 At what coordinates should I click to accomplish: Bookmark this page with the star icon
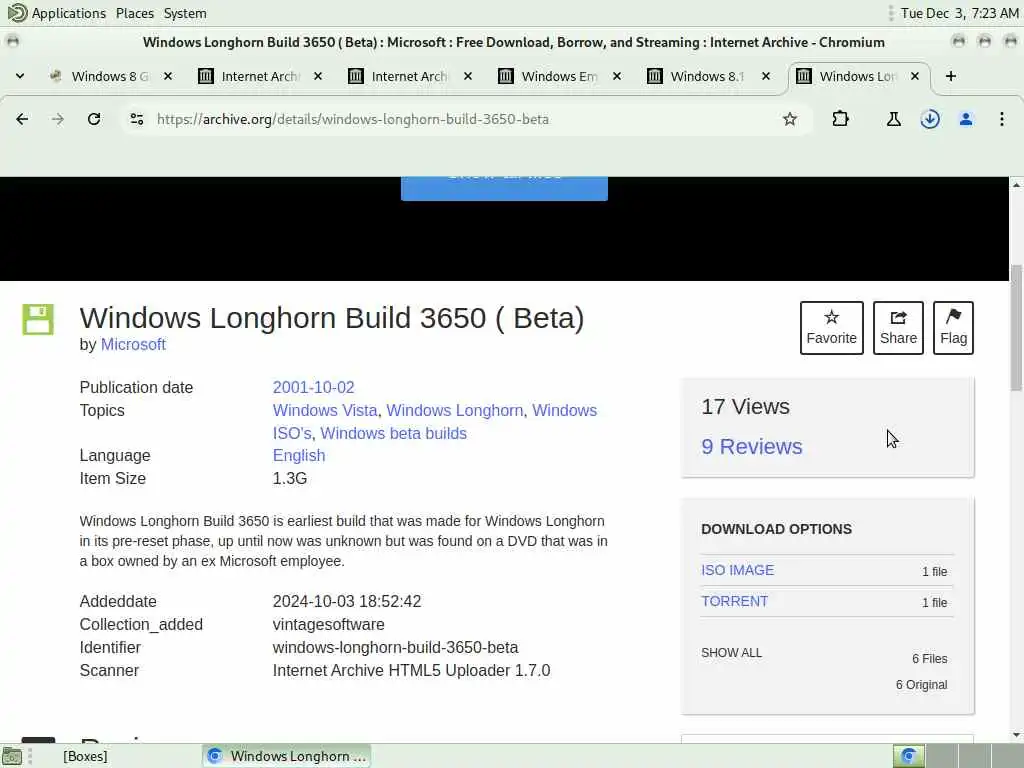point(790,119)
